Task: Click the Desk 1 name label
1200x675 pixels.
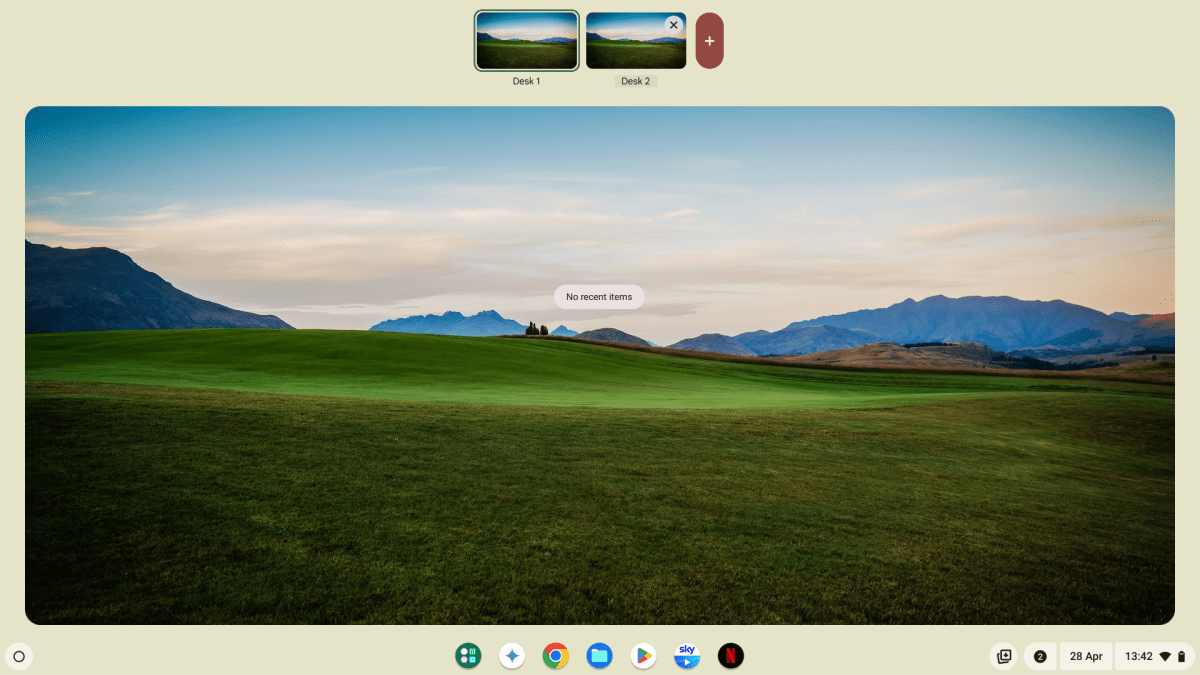Action: pyautogui.click(x=526, y=80)
